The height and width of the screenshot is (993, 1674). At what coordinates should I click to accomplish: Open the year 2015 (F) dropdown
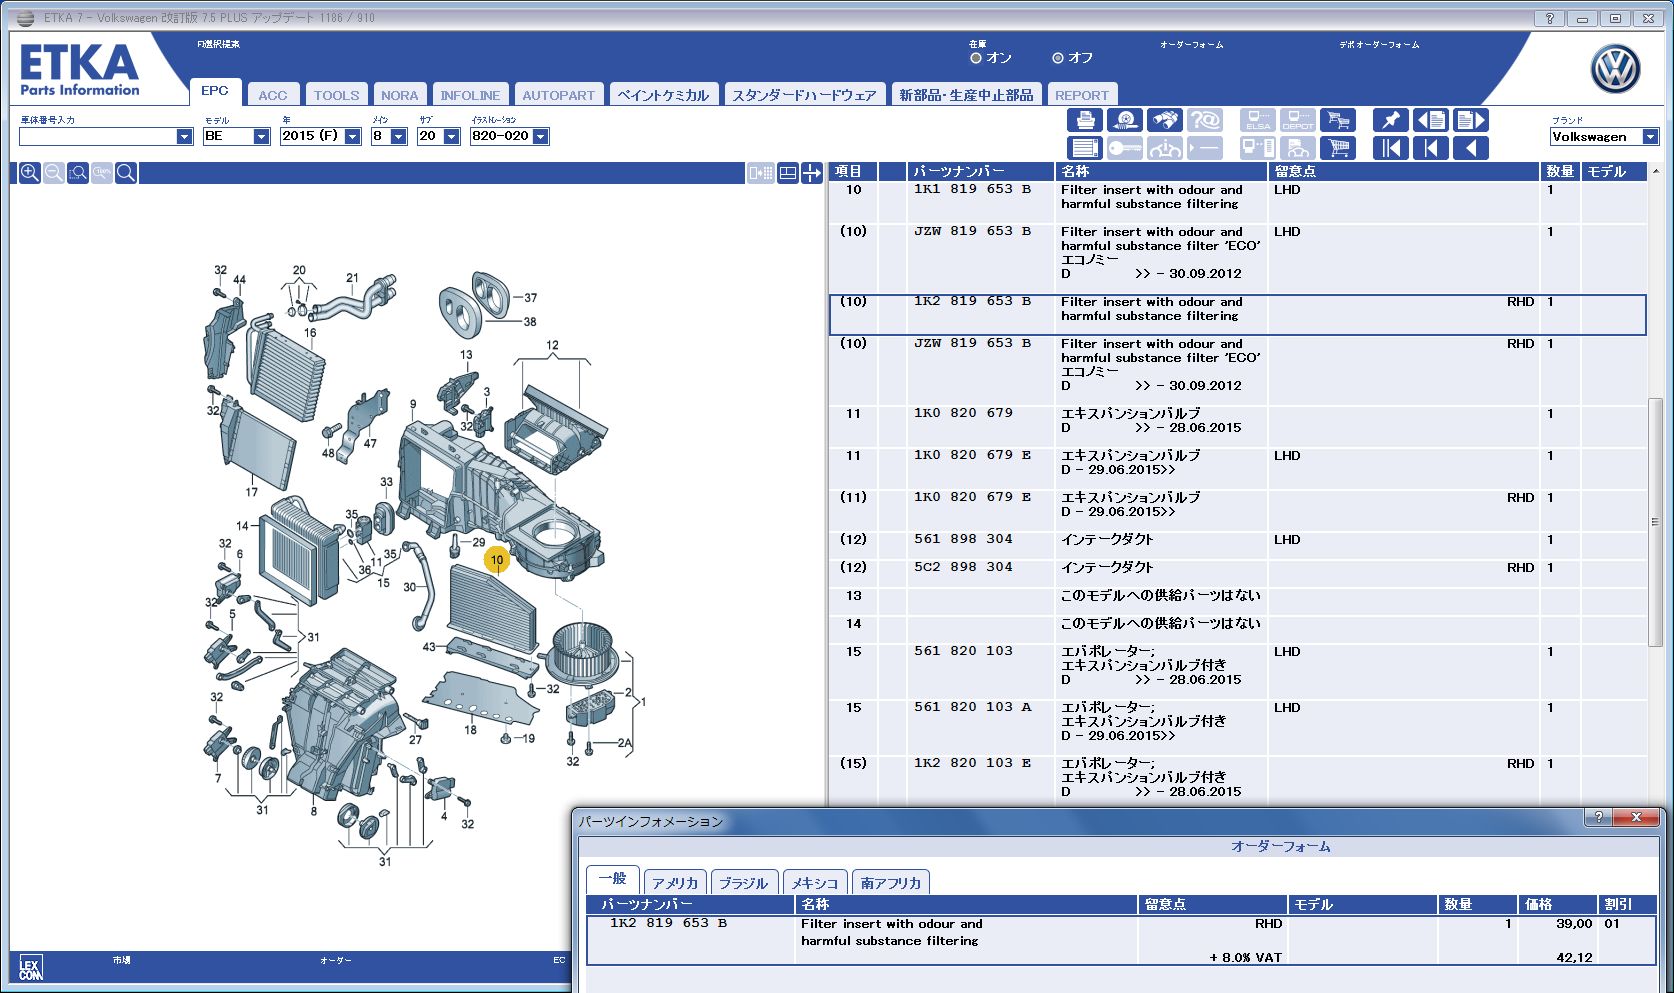coord(352,136)
